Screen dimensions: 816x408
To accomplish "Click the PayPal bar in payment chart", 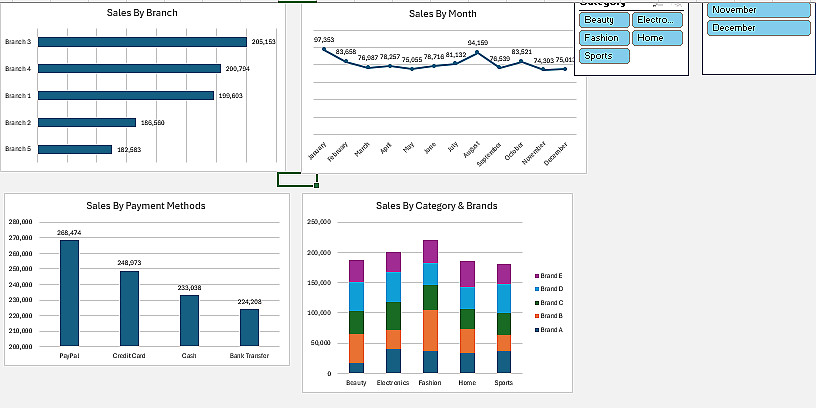I will 69,292.
